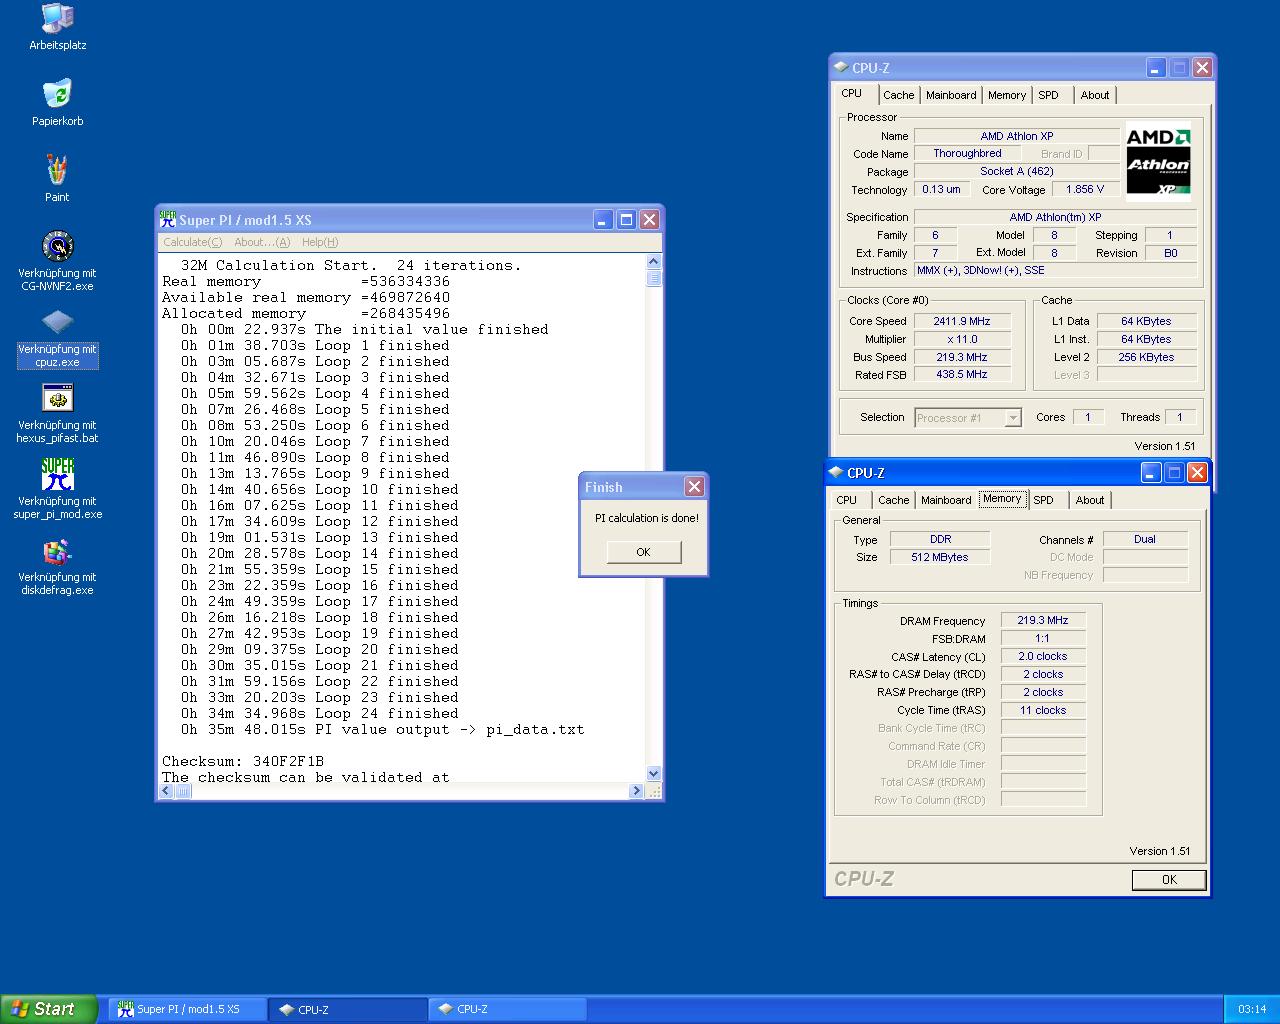
Task: Click Checksum 340F2F1B line
Action: [x=243, y=761]
